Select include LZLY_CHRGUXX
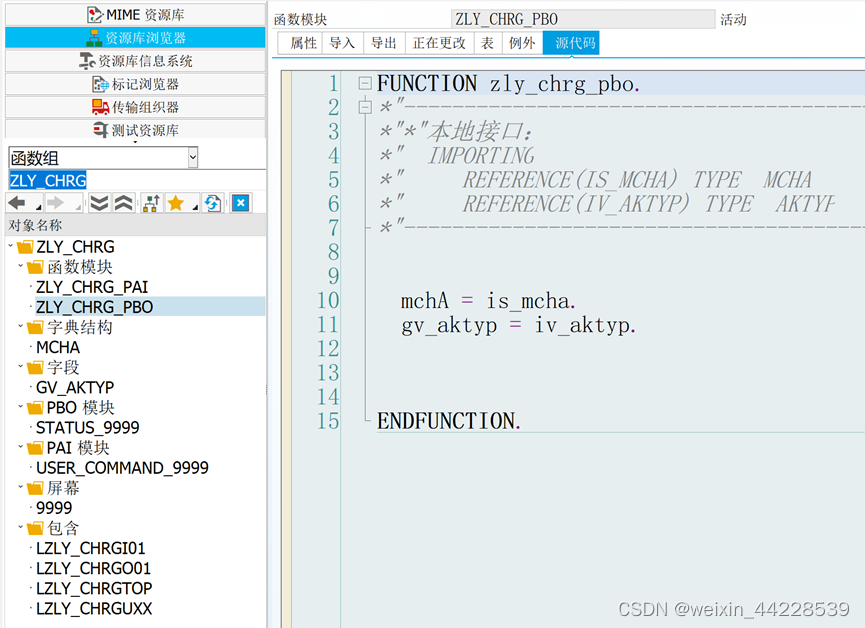 (94, 608)
